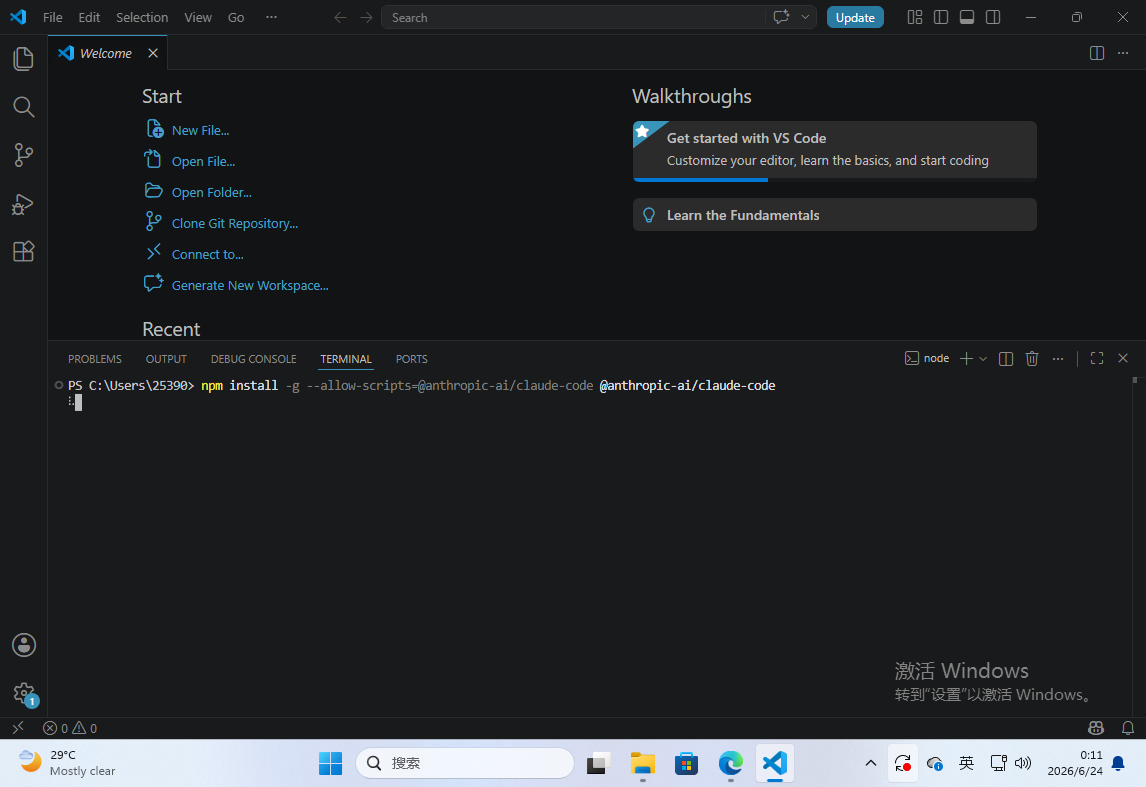Open Customize Layout icon
Screen dimensions: 1146x787
click(x=914, y=17)
